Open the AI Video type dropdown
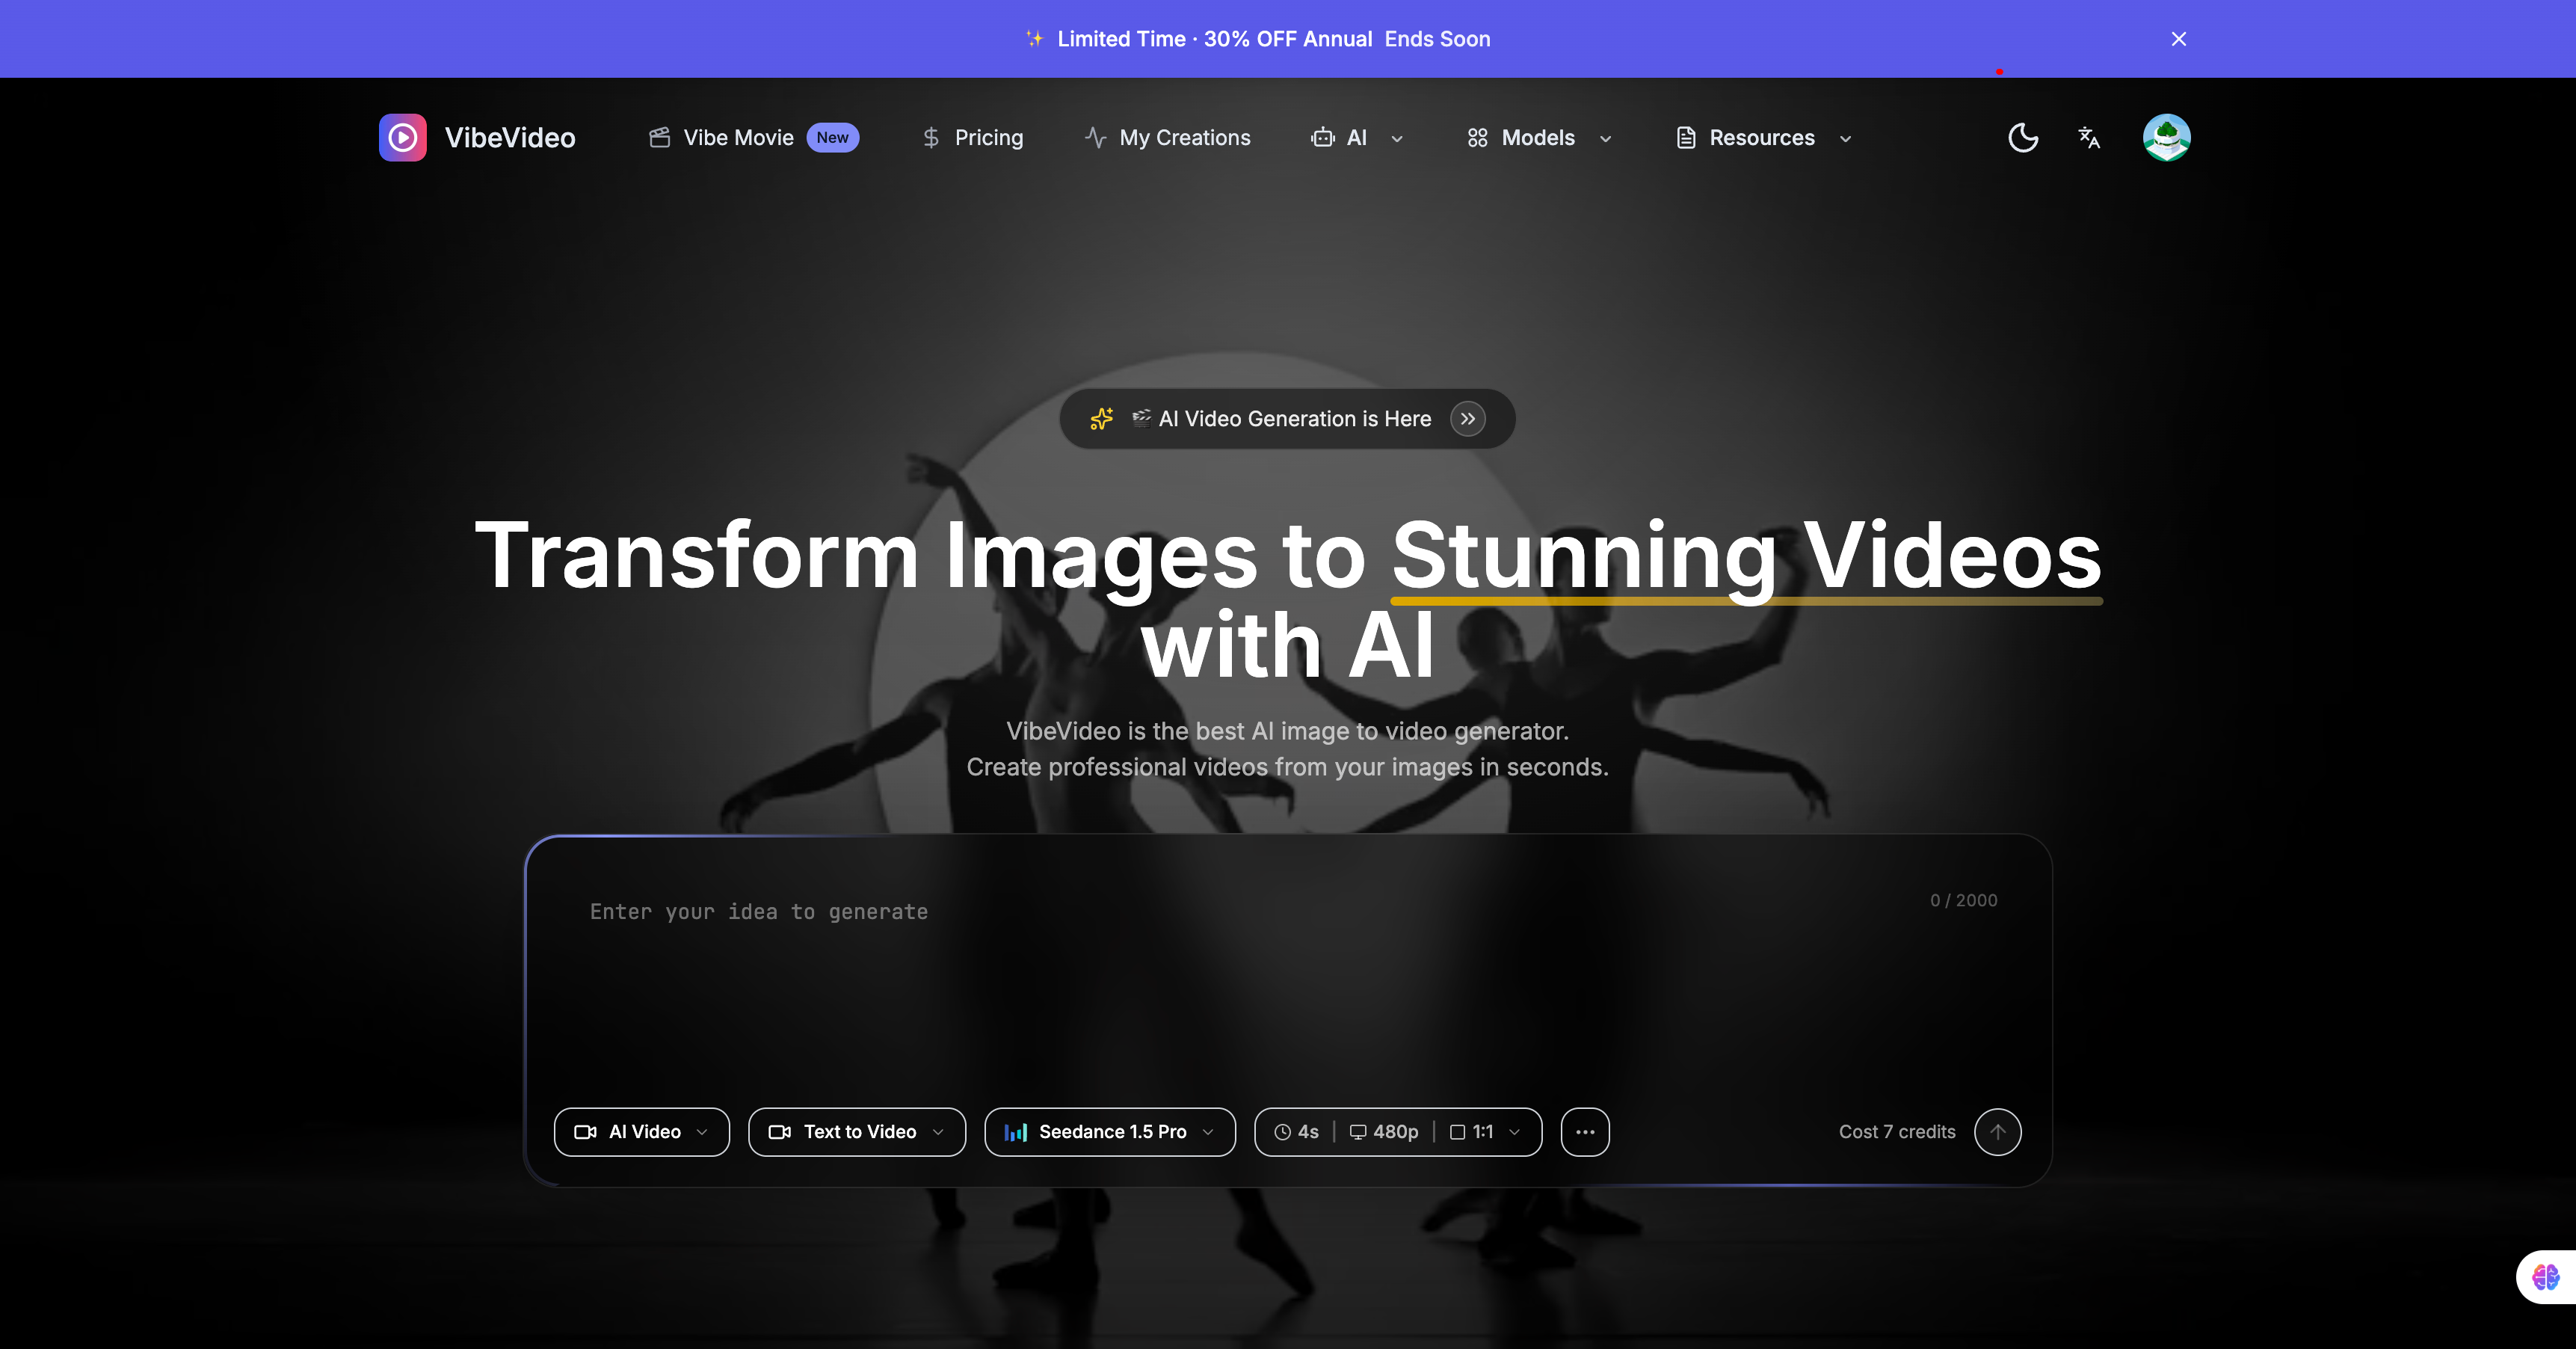The height and width of the screenshot is (1349, 2576). coord(642,1132)
